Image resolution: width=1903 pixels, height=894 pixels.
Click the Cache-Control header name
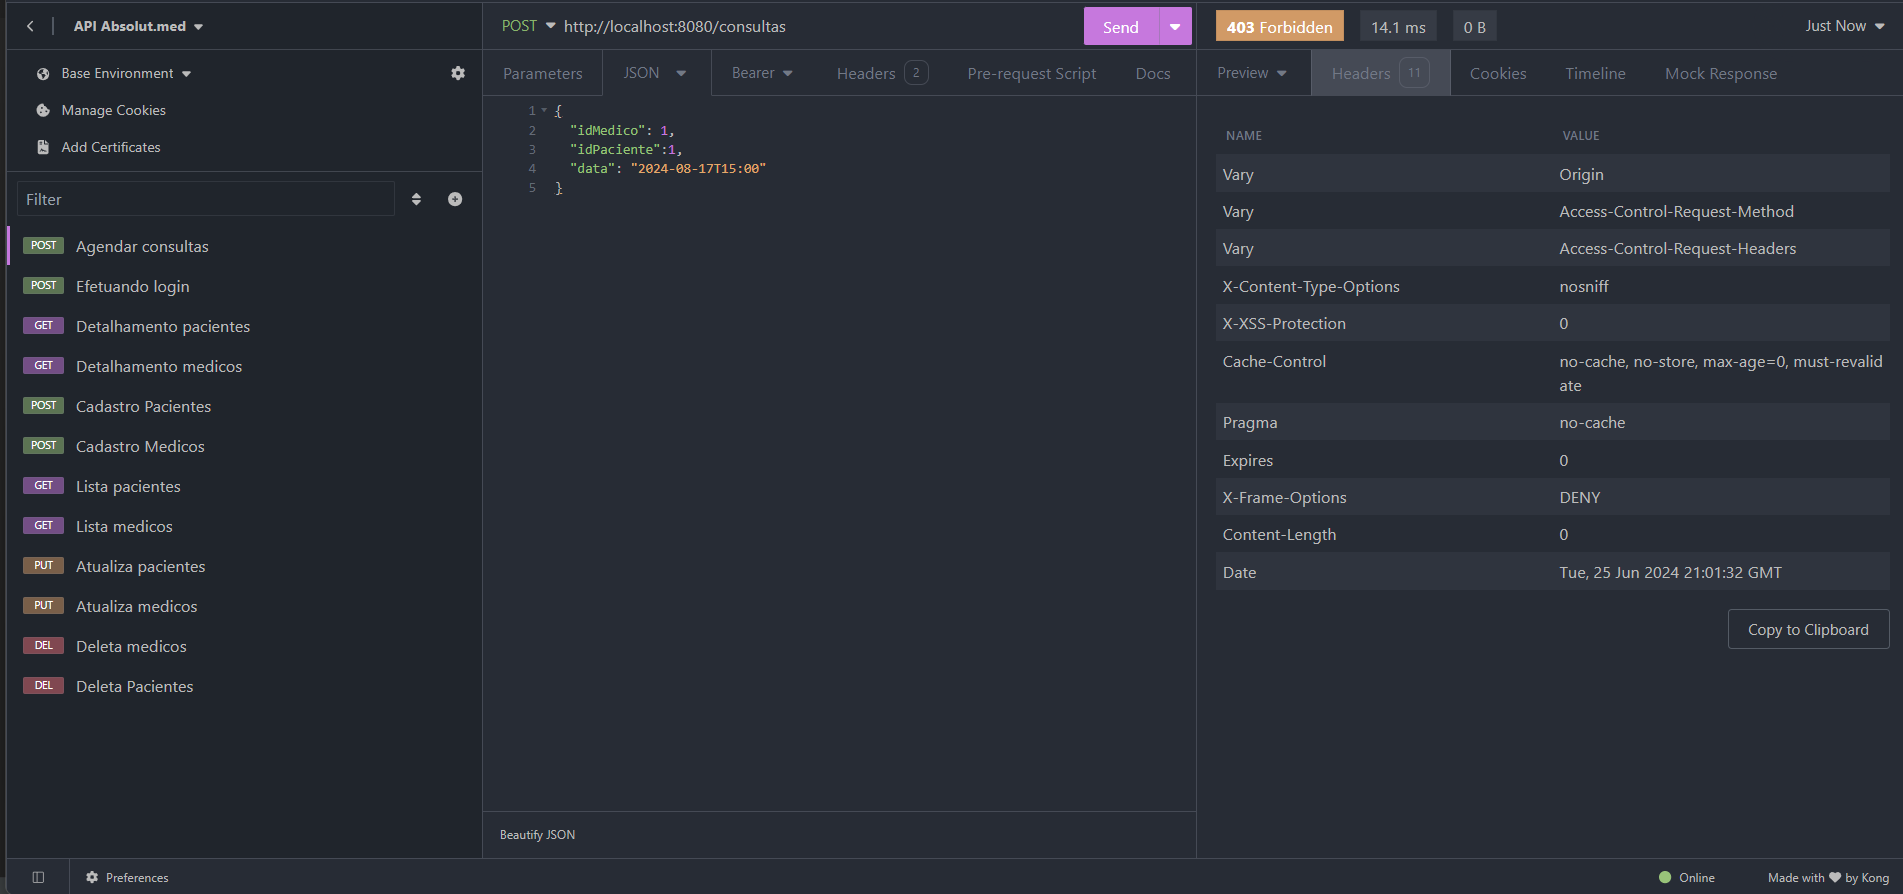point(1274,361)
